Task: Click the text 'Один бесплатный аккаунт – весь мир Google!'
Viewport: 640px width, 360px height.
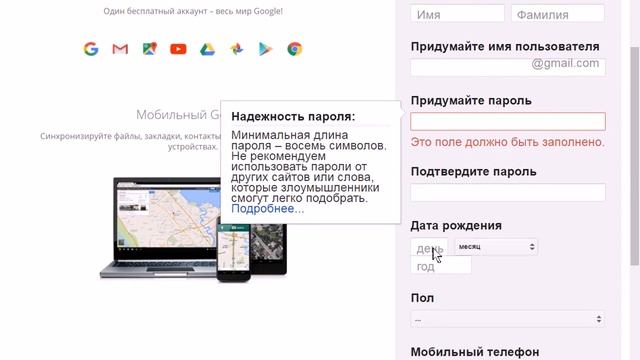Action: 193,11
